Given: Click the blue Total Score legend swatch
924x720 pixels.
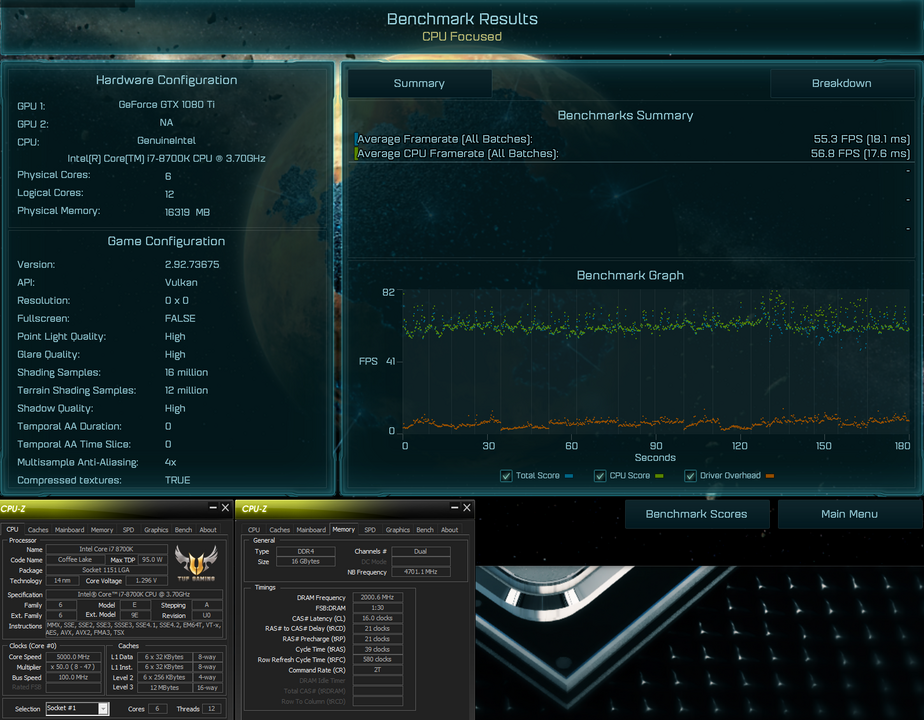Looking at the screenshot, I should pyautogui.click(x=569, y=476).
